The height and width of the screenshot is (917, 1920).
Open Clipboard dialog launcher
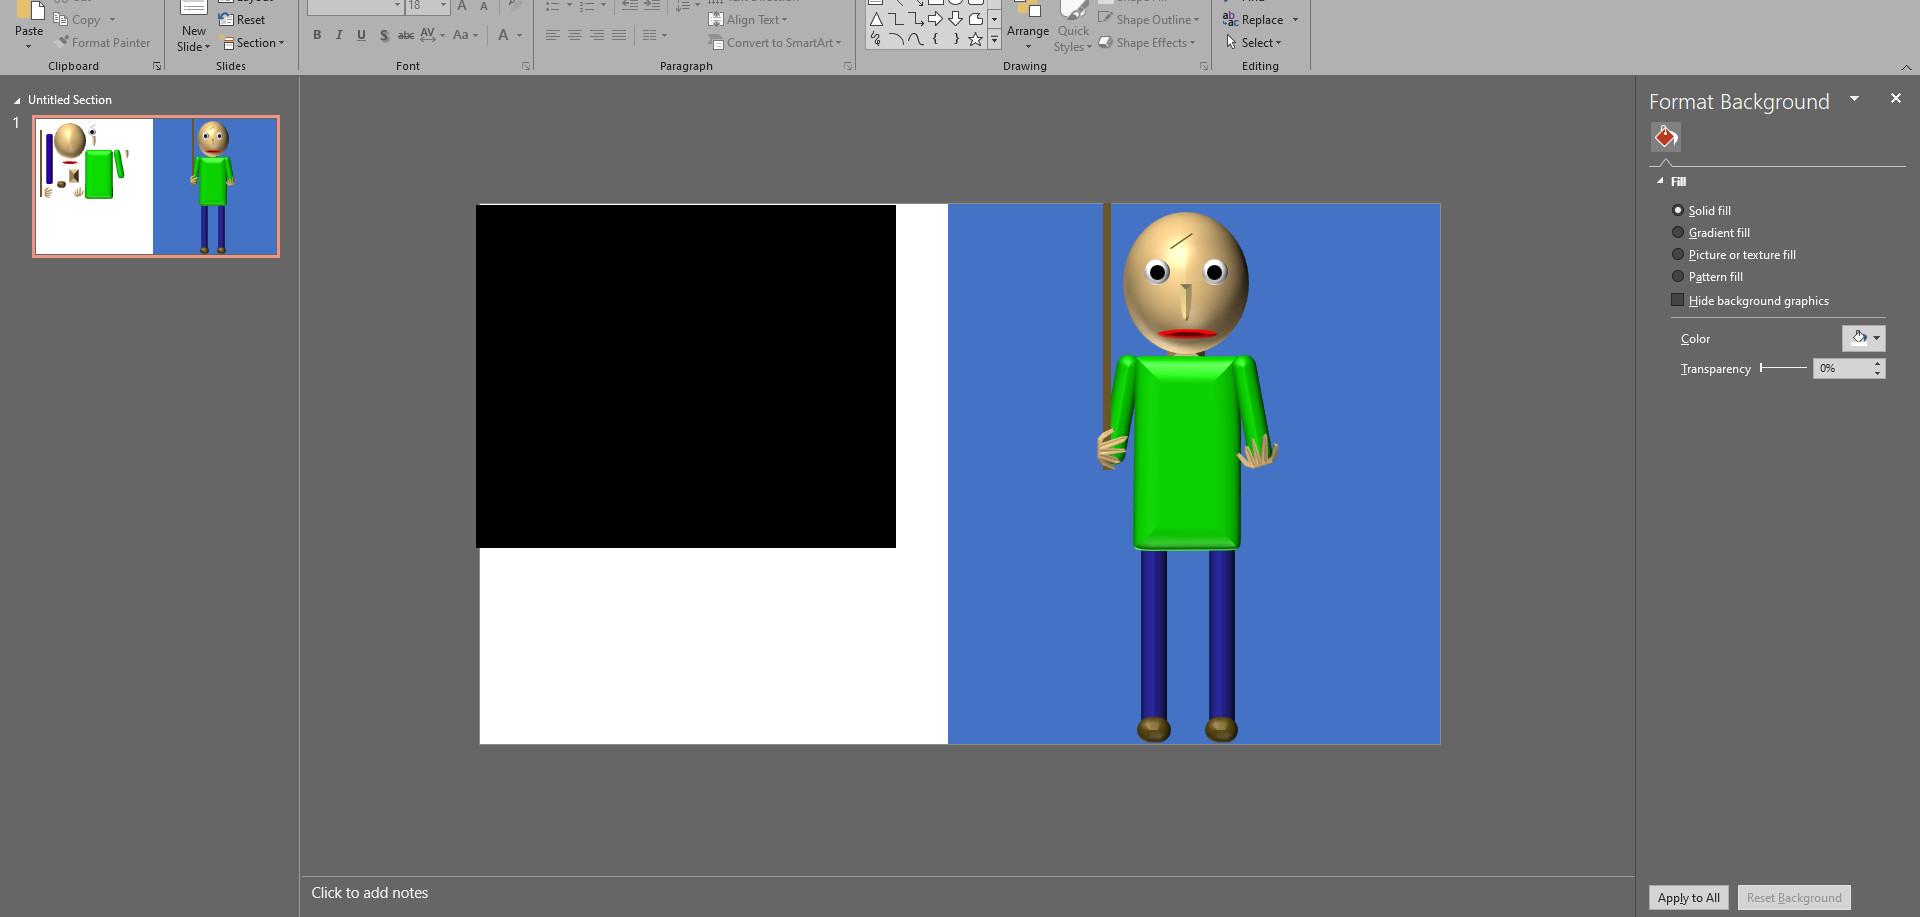(x=157, y=66)
